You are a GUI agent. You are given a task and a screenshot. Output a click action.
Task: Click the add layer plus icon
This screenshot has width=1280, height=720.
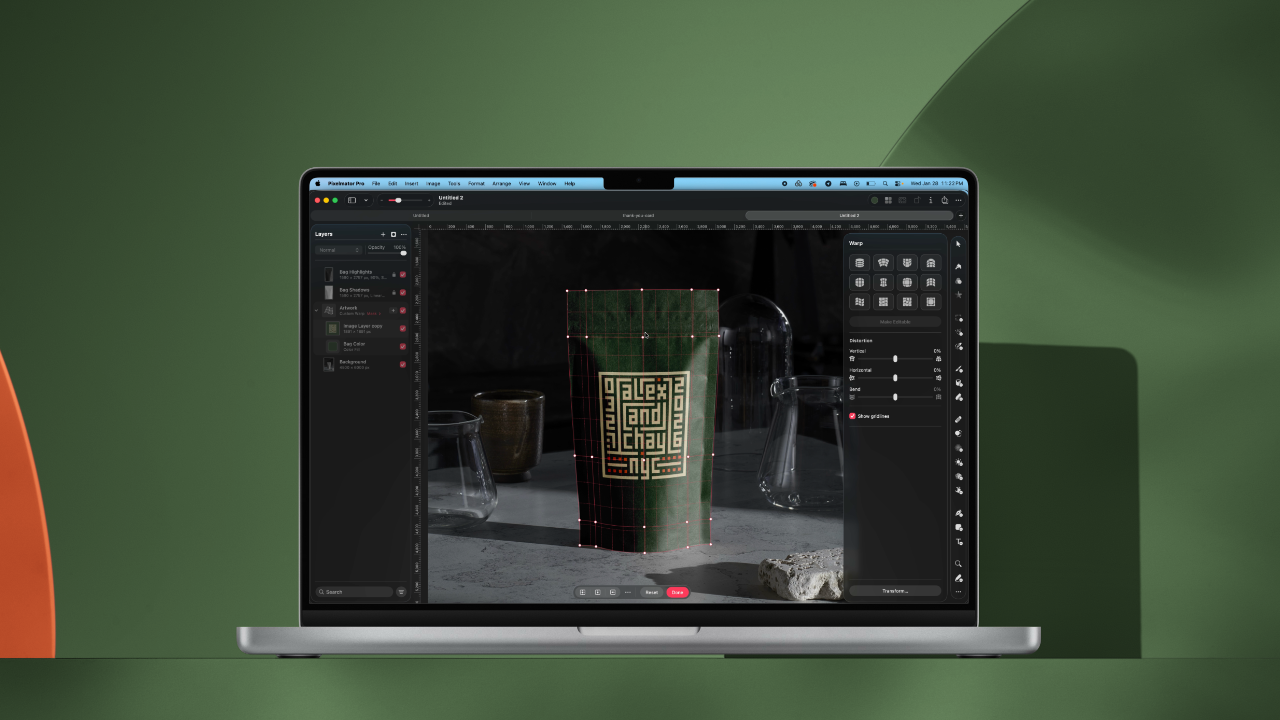point(382,234)
